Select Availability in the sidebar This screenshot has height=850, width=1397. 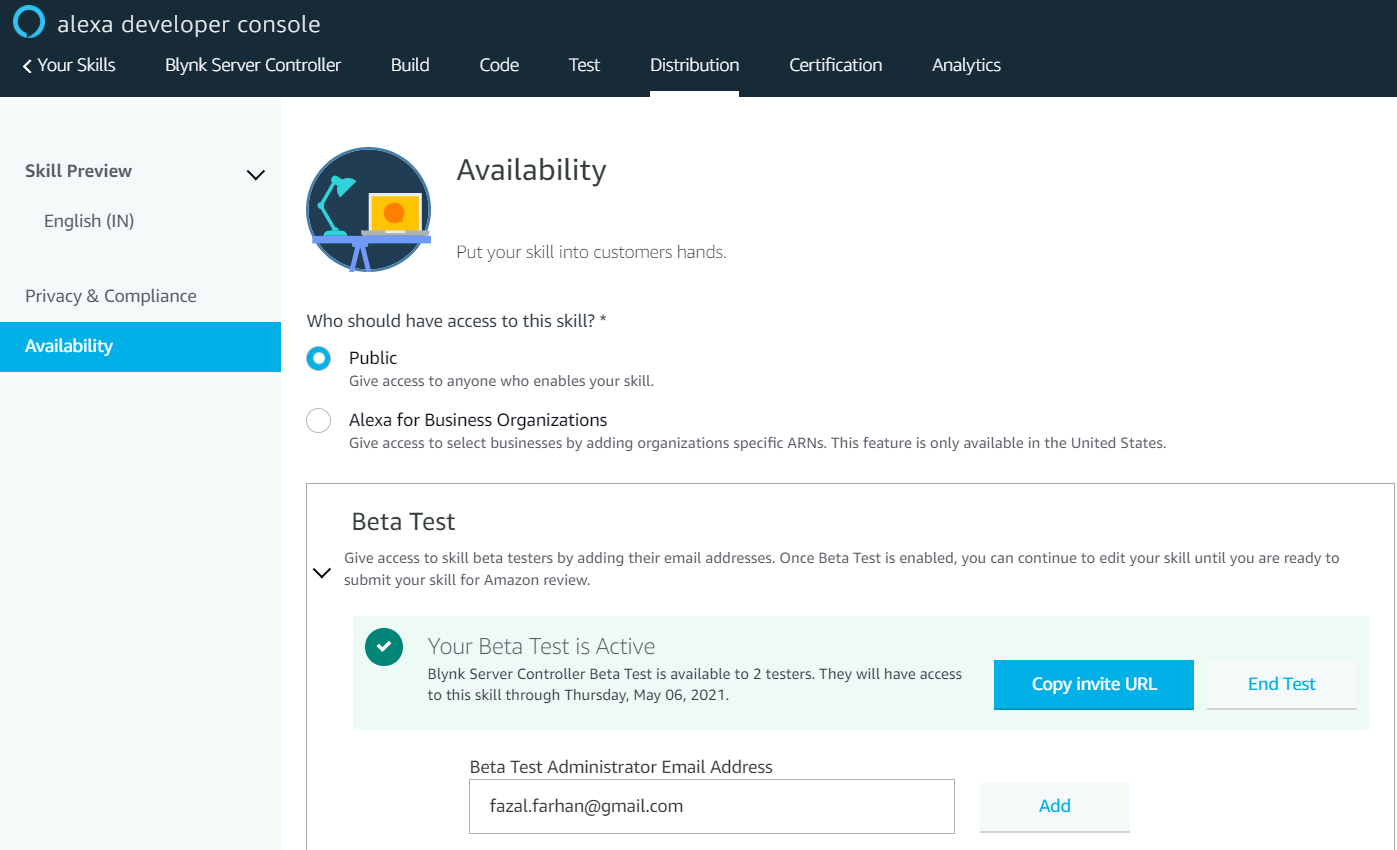coord(140,346)
